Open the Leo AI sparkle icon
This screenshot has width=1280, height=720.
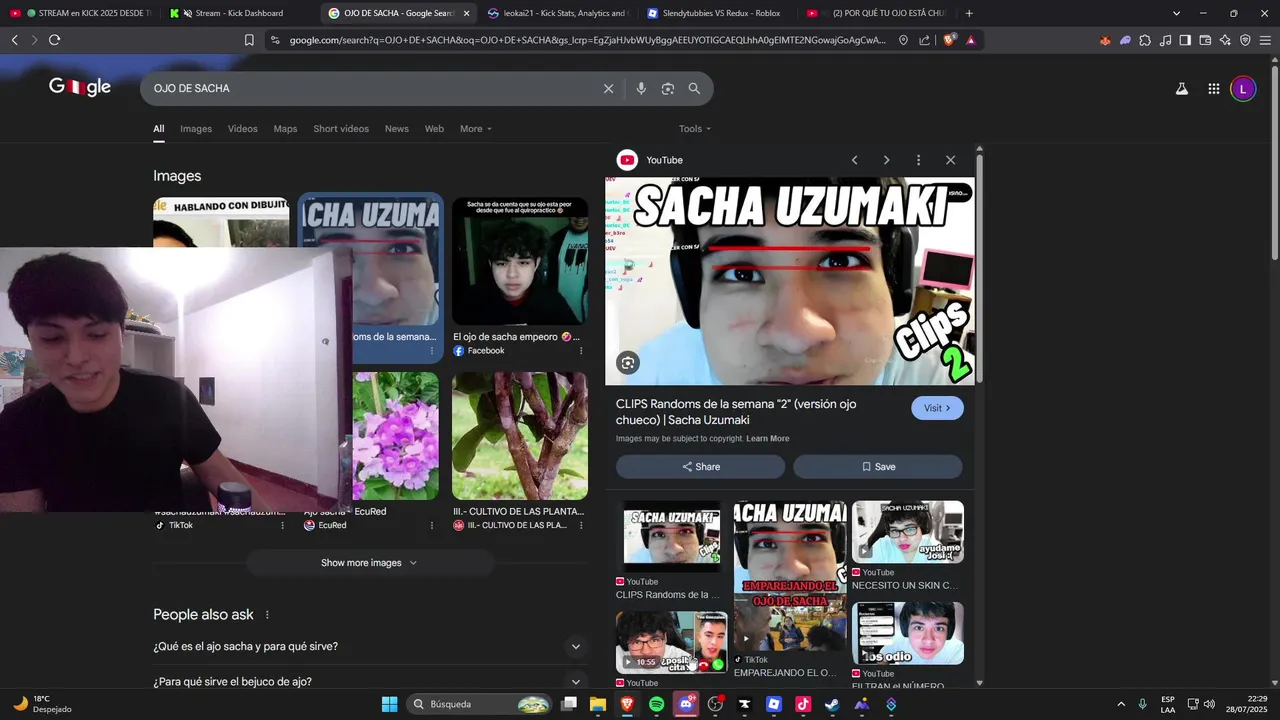pyautogui.click(x=1225, y=40)
